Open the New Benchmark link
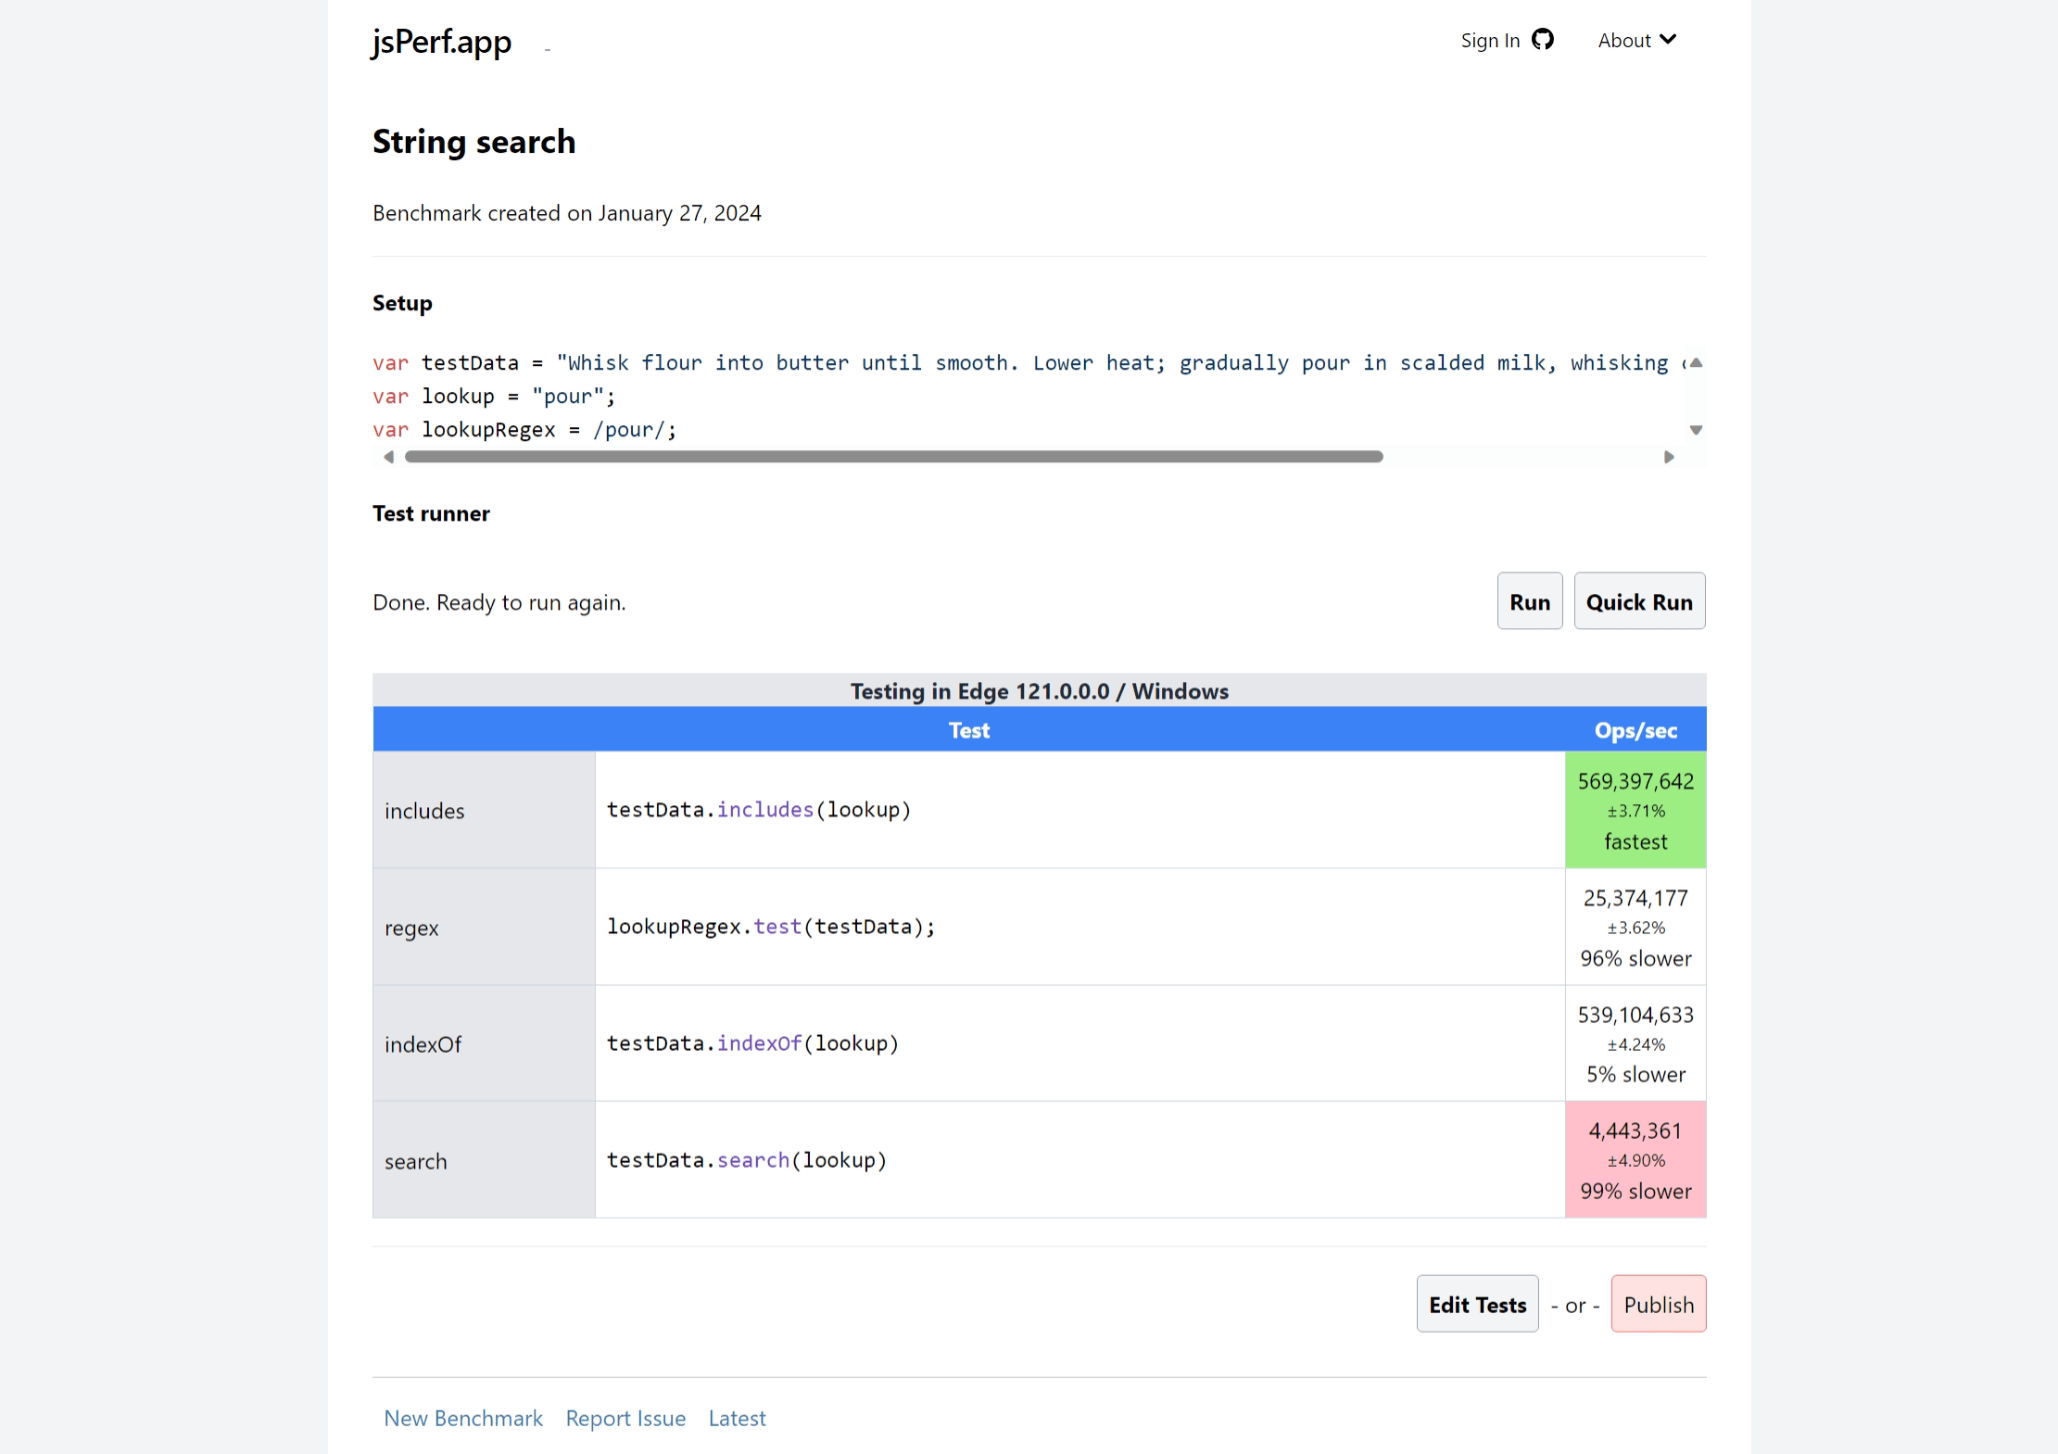This screenshot has height=1454, width=2058. click(x=463, y=1418)
